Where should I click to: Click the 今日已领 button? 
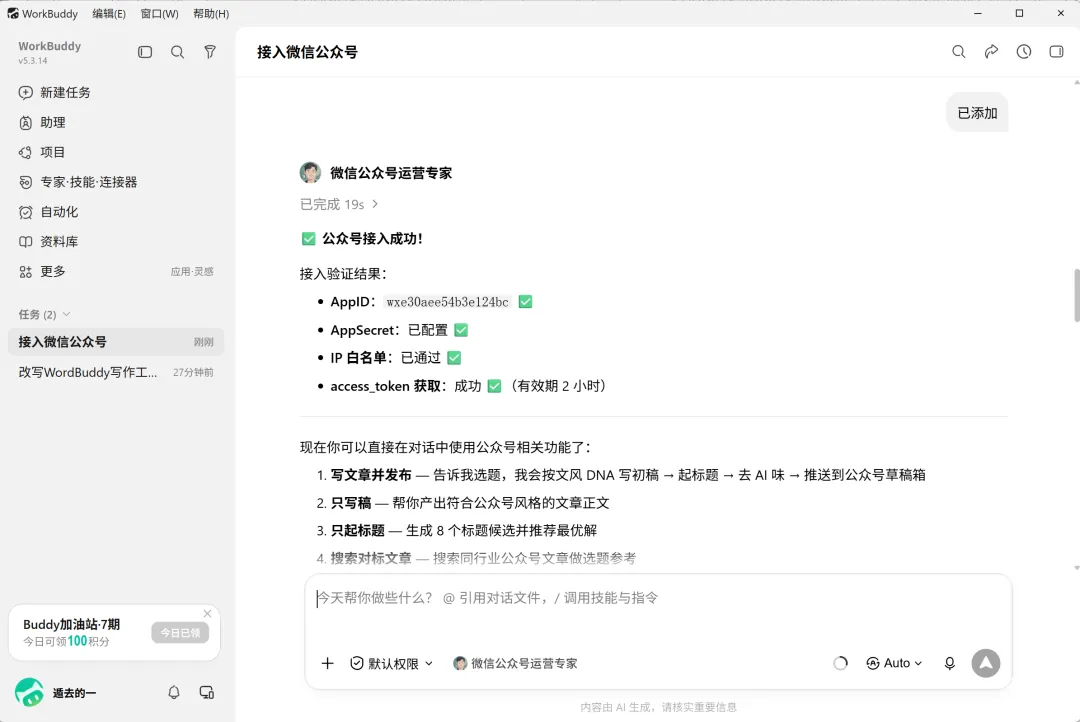point(180,632)
